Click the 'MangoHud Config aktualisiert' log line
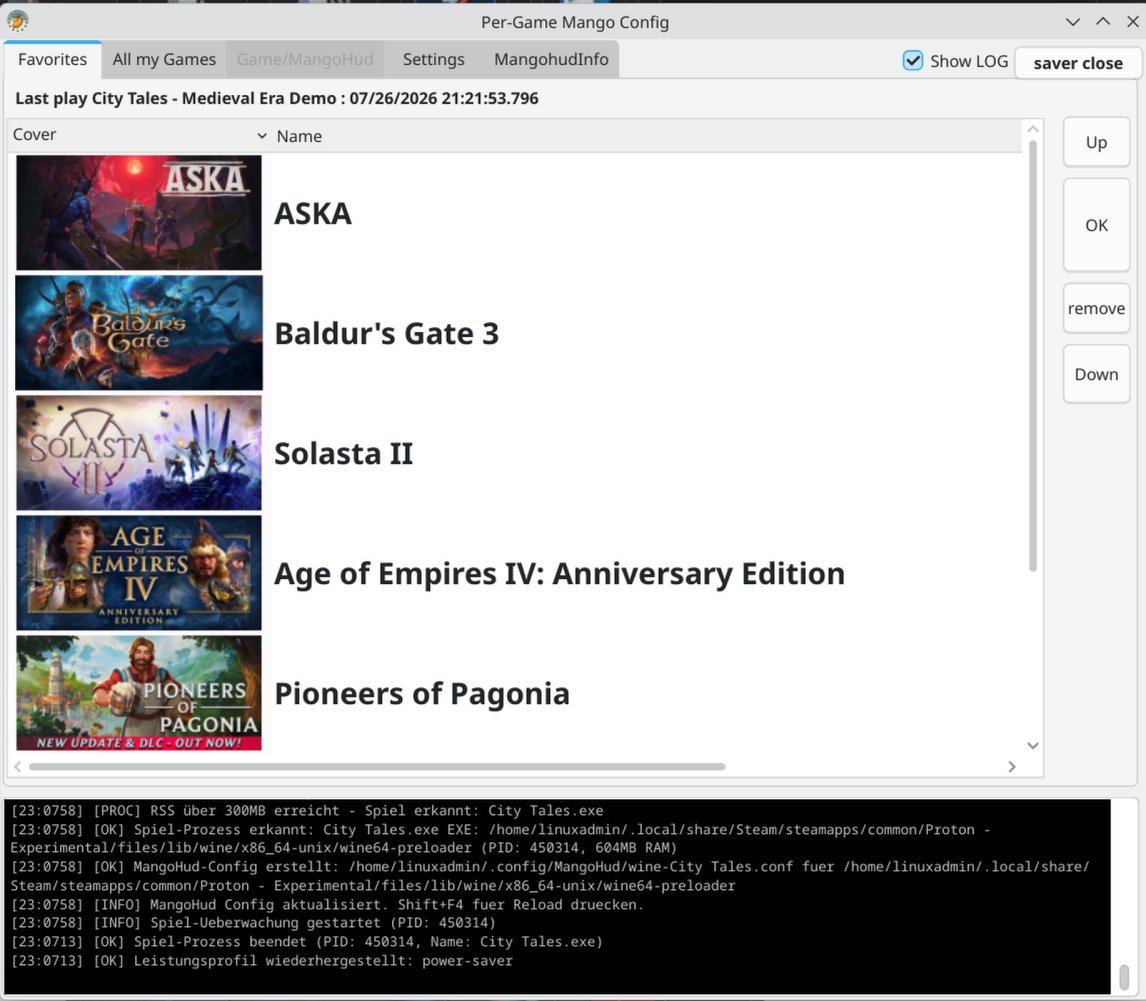Viewport: 1146px width, 1001px height. tap(327, 905)
